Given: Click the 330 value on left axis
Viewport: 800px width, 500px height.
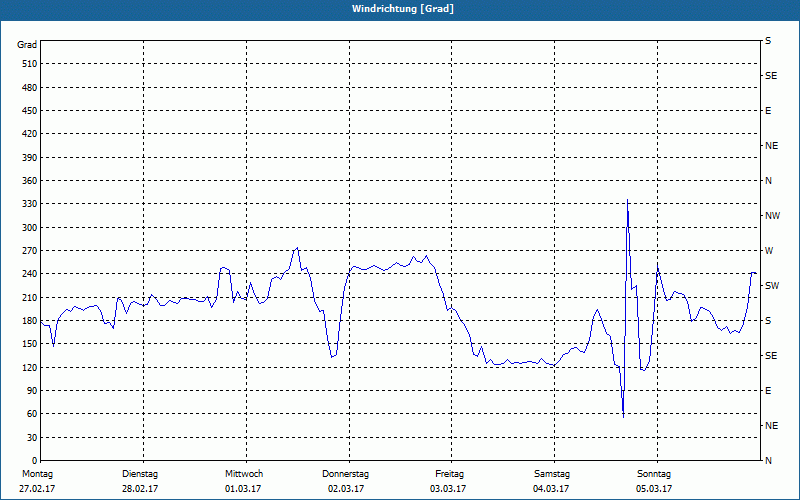Looking at the screenshot, I should click(30, 204).
